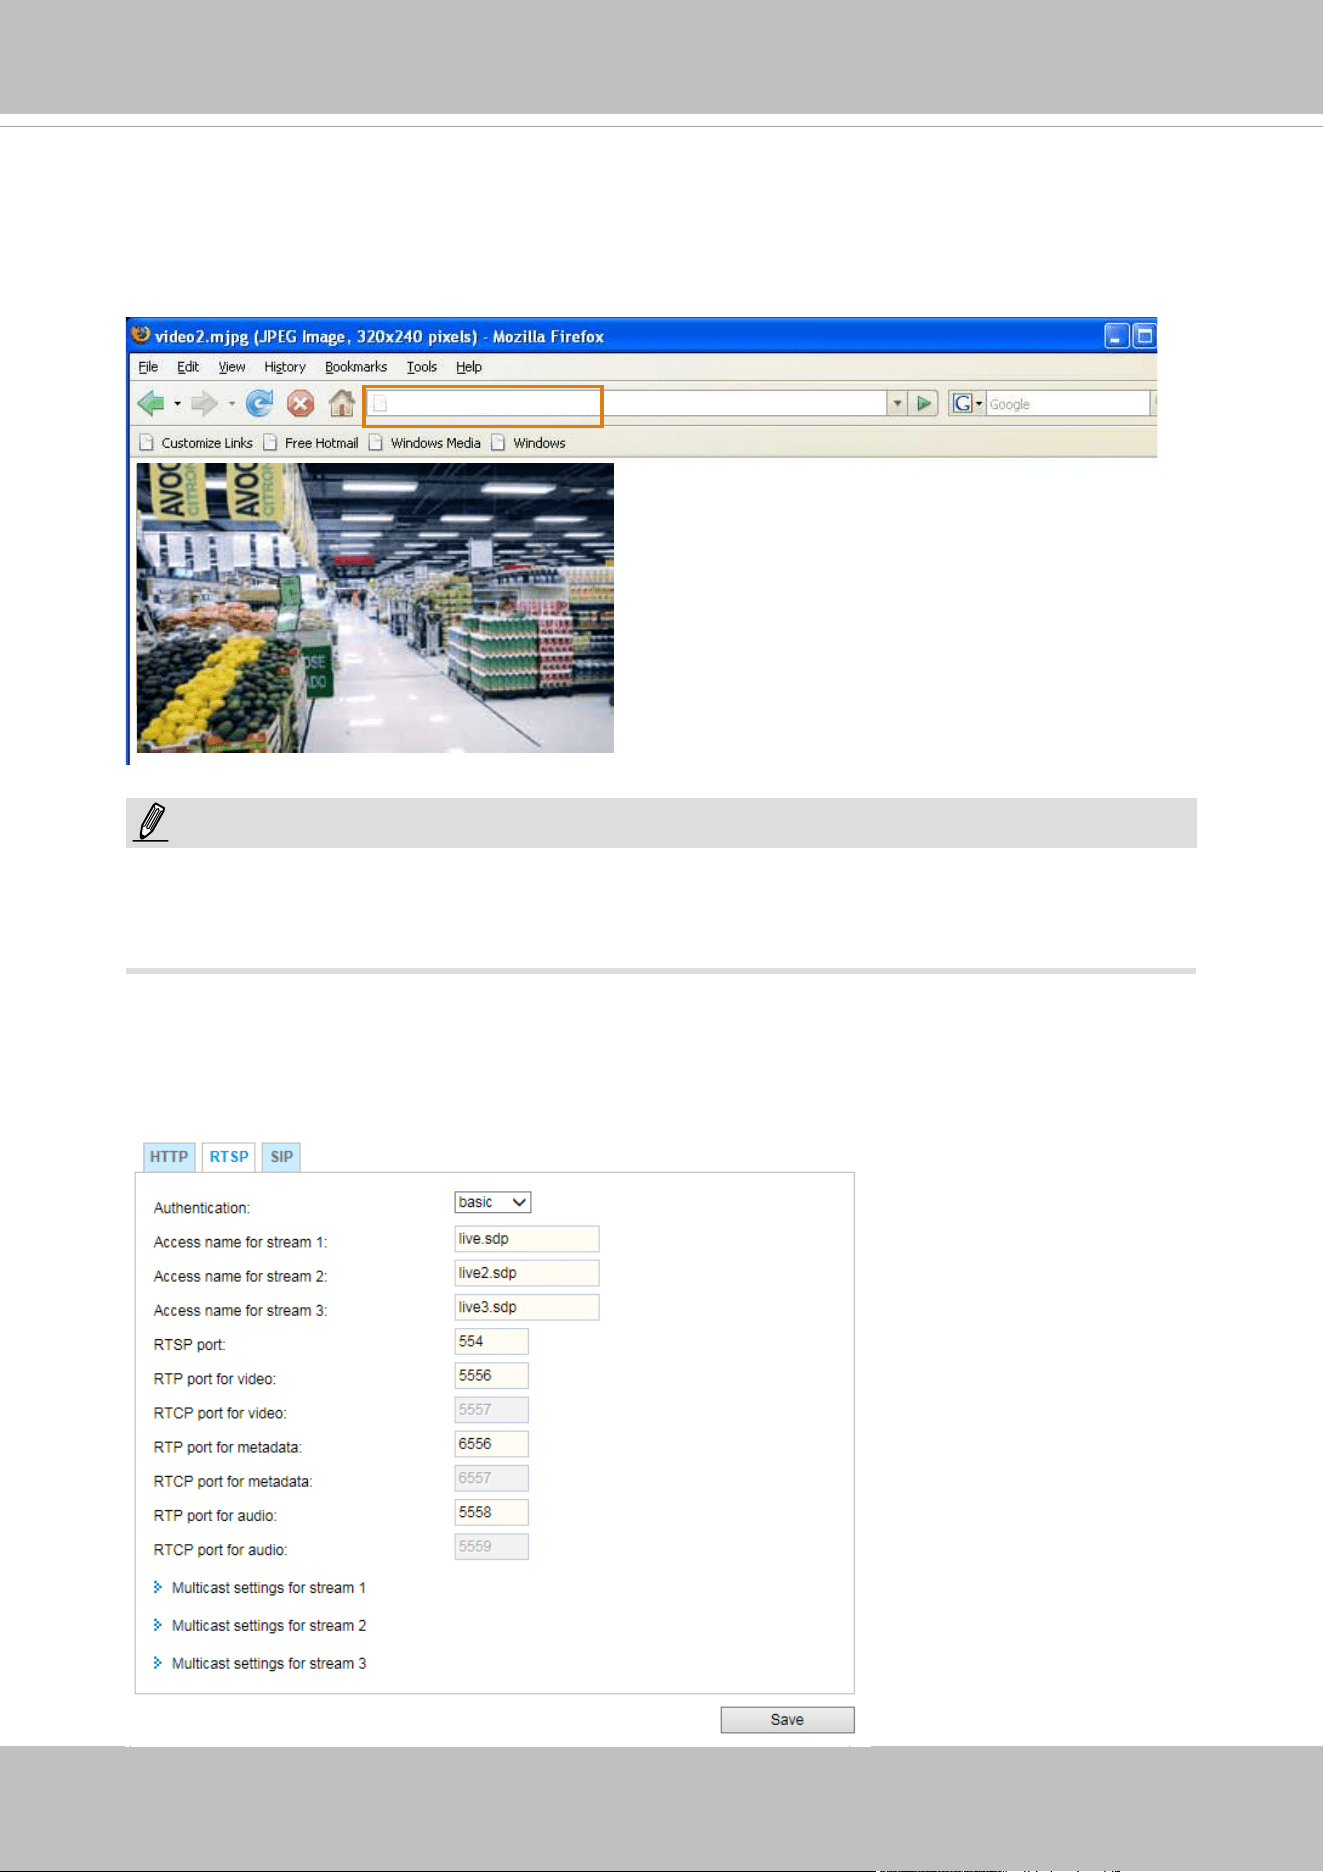Reload the page with the refresh icon
The image size is (1324, 1872).
259,403
